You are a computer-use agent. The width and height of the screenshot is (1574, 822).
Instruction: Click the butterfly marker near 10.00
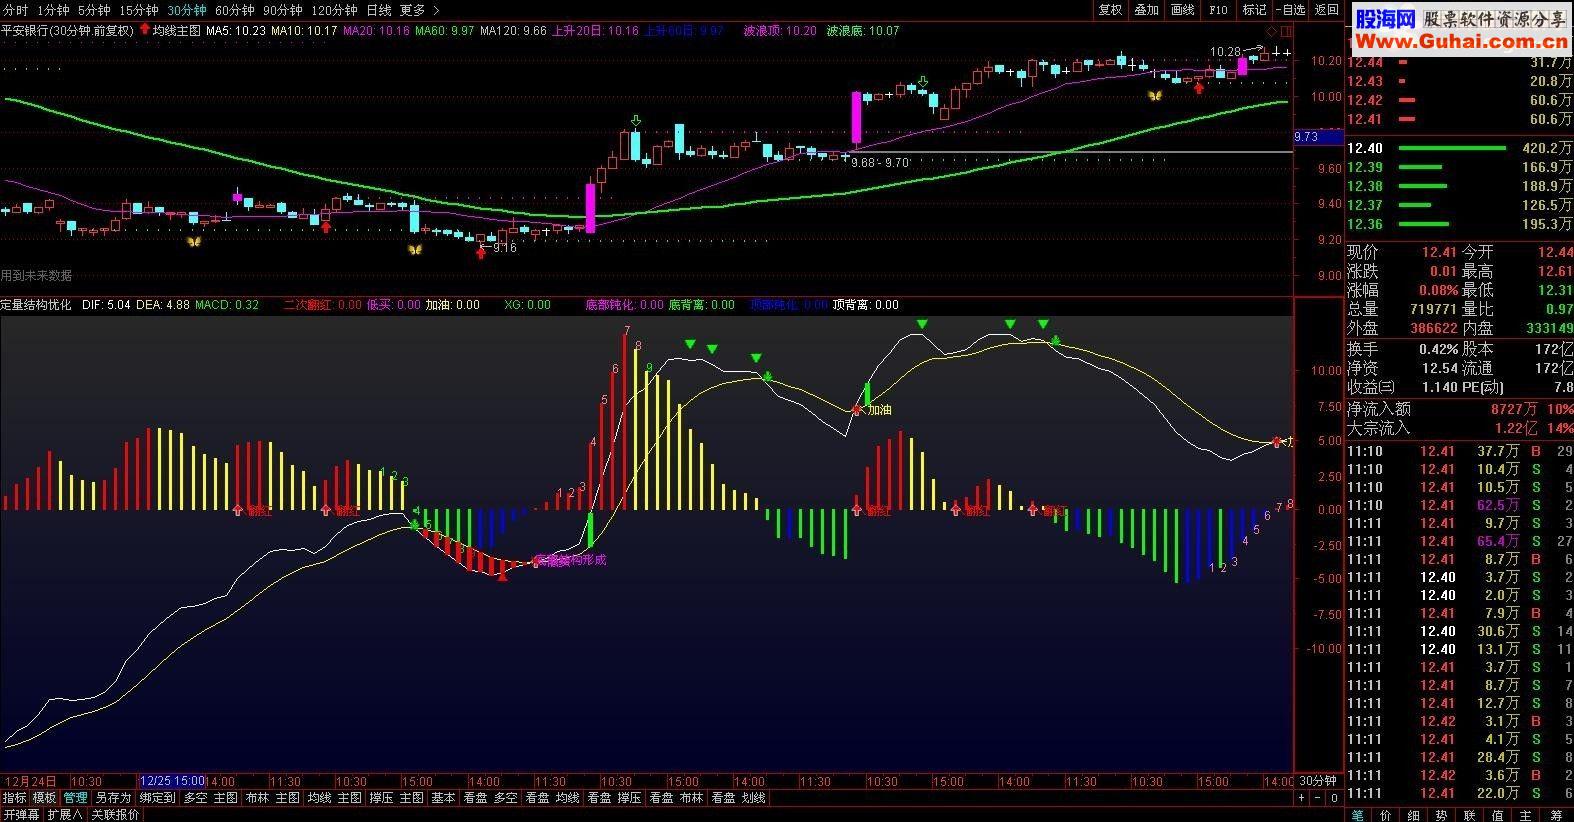(1155, 97)
